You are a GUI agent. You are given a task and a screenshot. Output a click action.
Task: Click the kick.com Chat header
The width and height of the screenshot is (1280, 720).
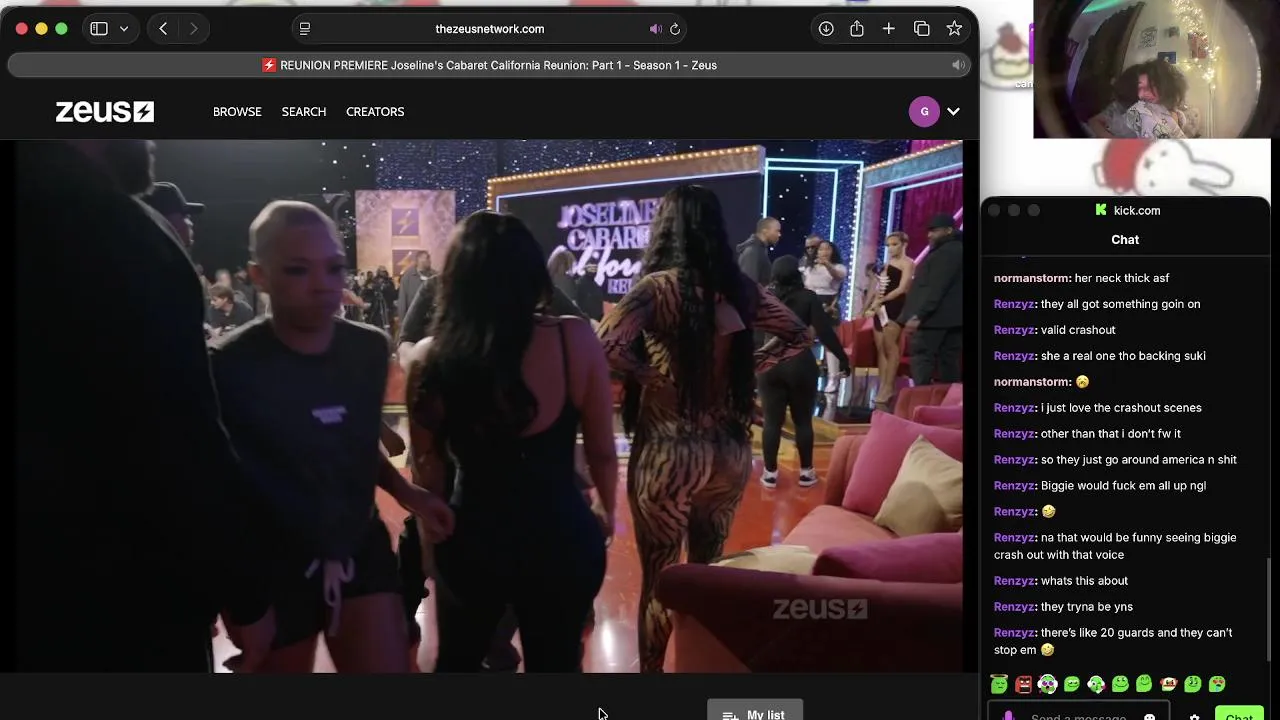coord(1125,240)
